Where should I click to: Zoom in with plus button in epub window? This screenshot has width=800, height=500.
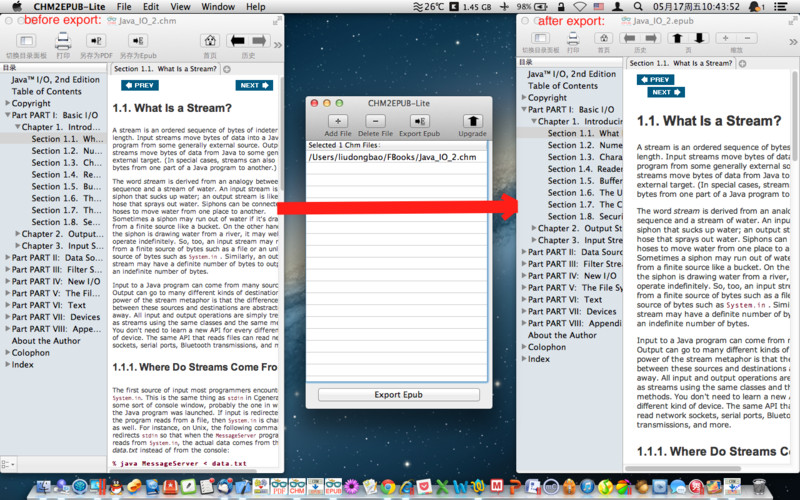click(x=726, y=38)
